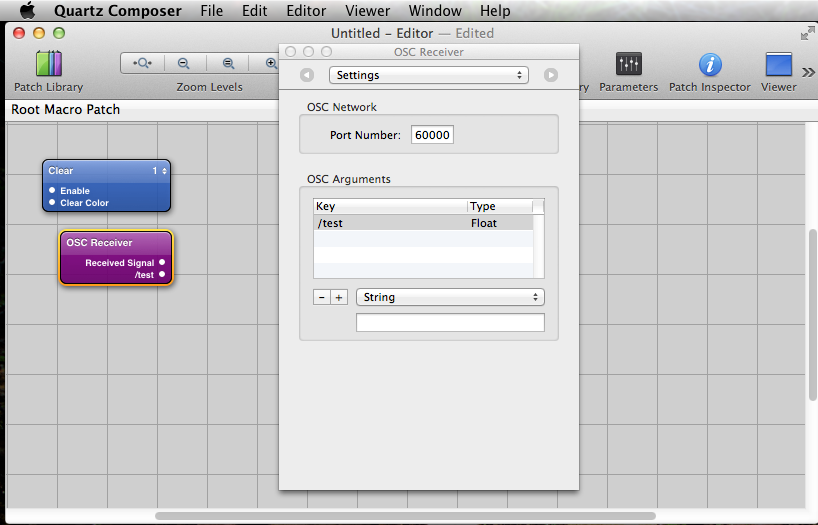Click the zoom-to-fit magnifier button
The image size is (818, 525).
[x=143, y=63]
